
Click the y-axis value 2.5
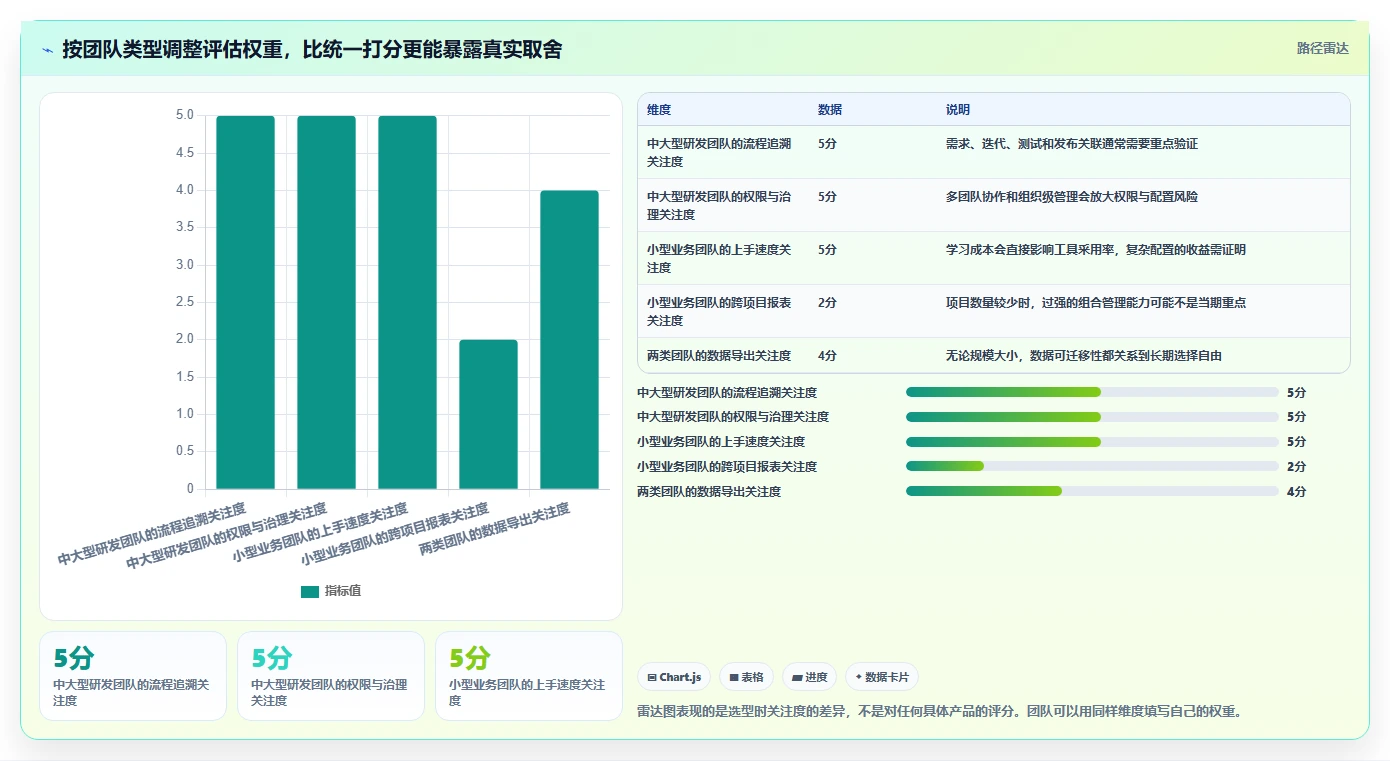click(x=185, y=302)
